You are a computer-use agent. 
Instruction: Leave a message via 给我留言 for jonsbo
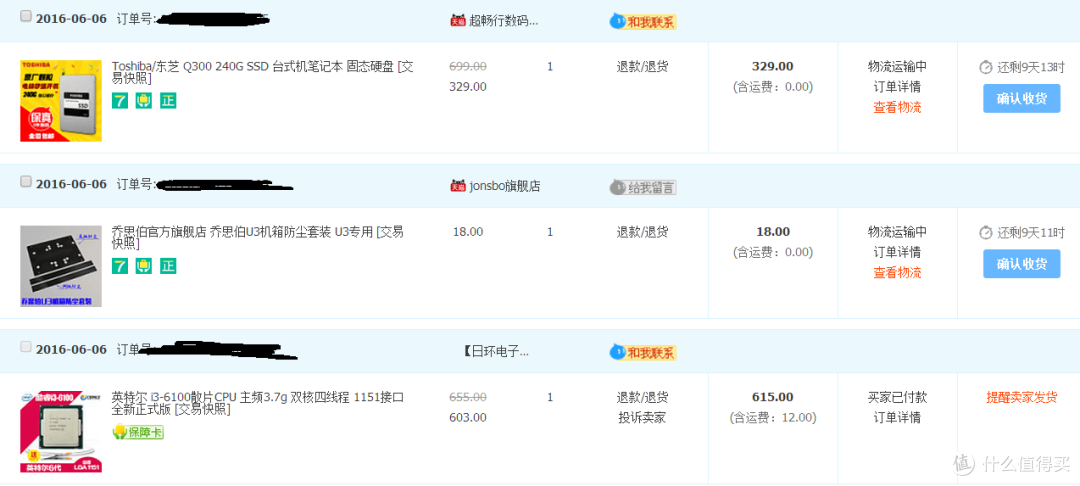click(x=643, y=187)
